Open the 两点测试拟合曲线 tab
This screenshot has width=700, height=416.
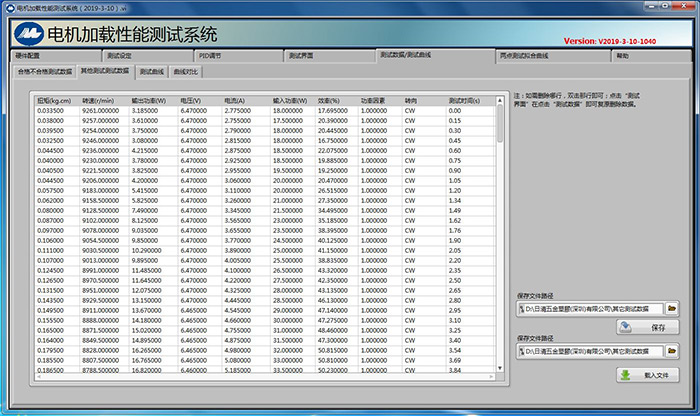[553, 56]
